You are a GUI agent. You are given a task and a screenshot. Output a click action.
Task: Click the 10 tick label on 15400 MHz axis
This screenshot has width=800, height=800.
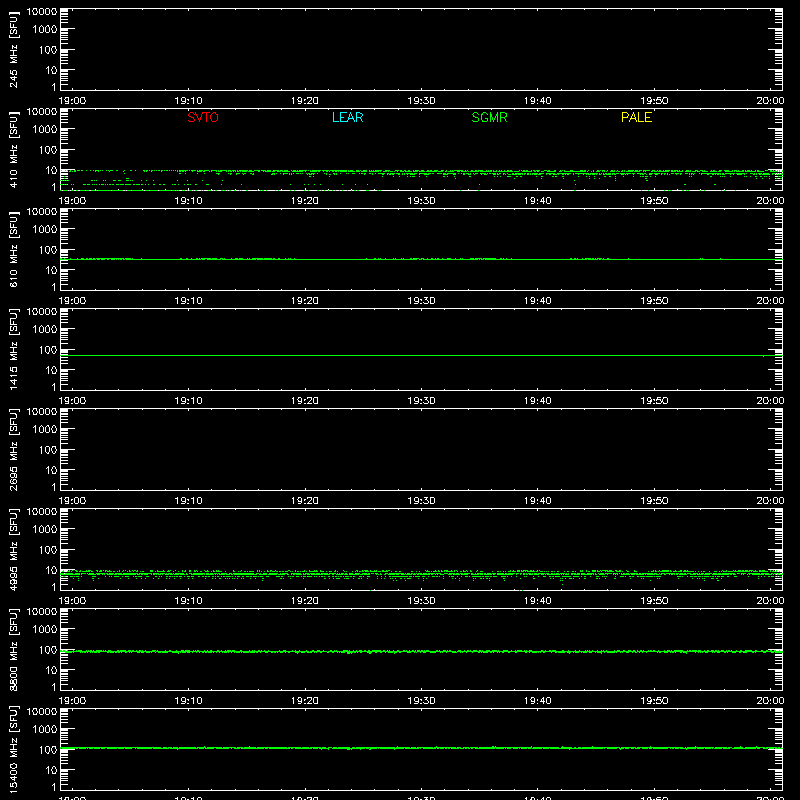[x=52, y=770]
